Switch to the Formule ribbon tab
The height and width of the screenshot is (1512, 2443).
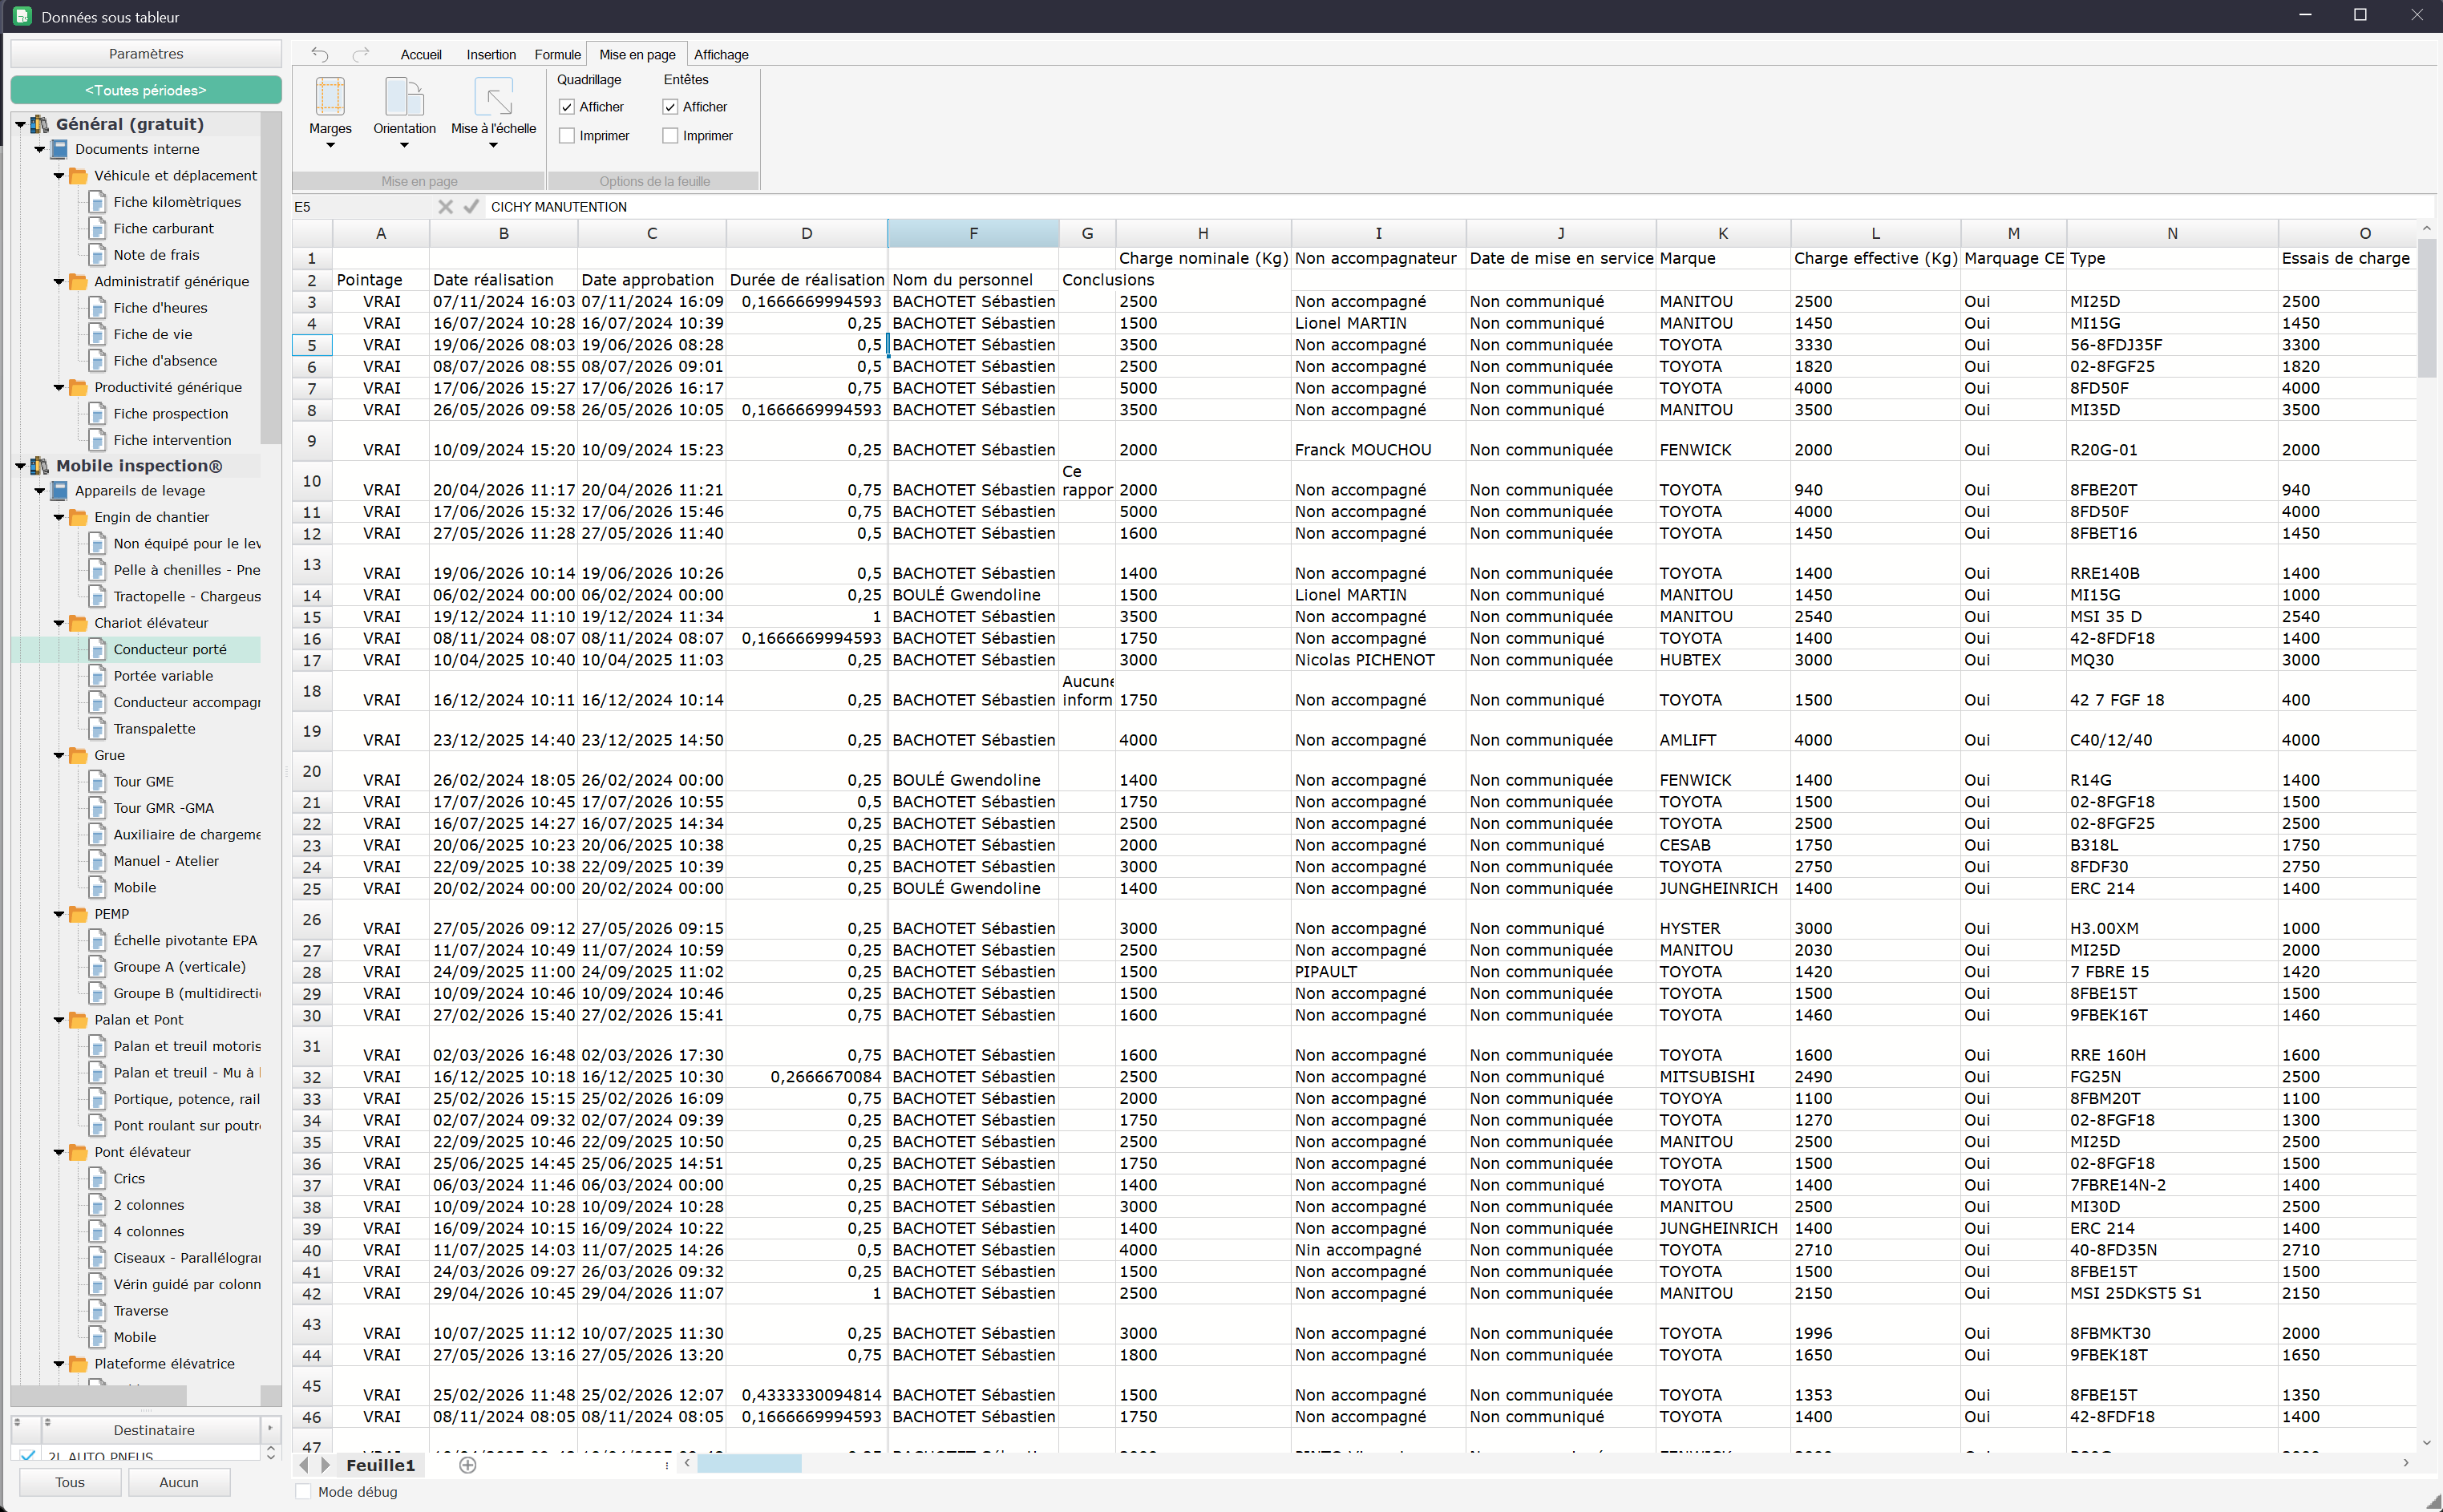[x=557, y=55]
